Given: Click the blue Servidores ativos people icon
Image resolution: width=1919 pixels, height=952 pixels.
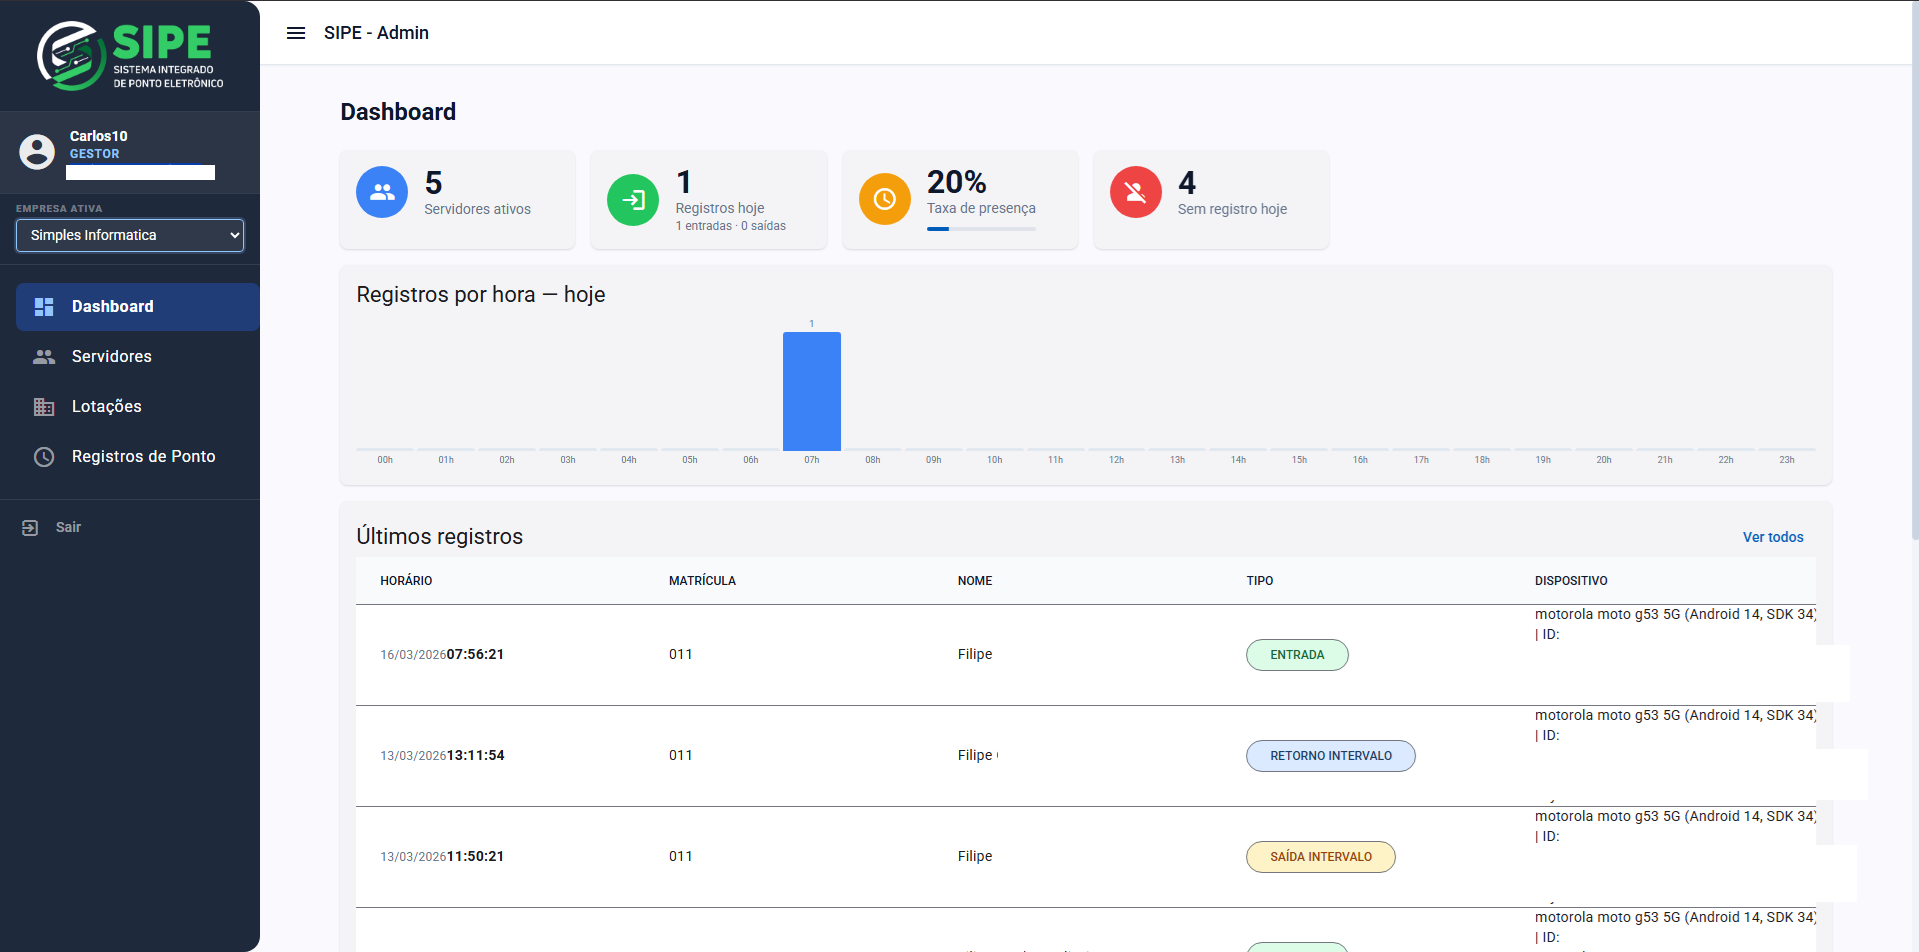Looking at the screenshot, I should pyautogui.click(x=382, y=192).
